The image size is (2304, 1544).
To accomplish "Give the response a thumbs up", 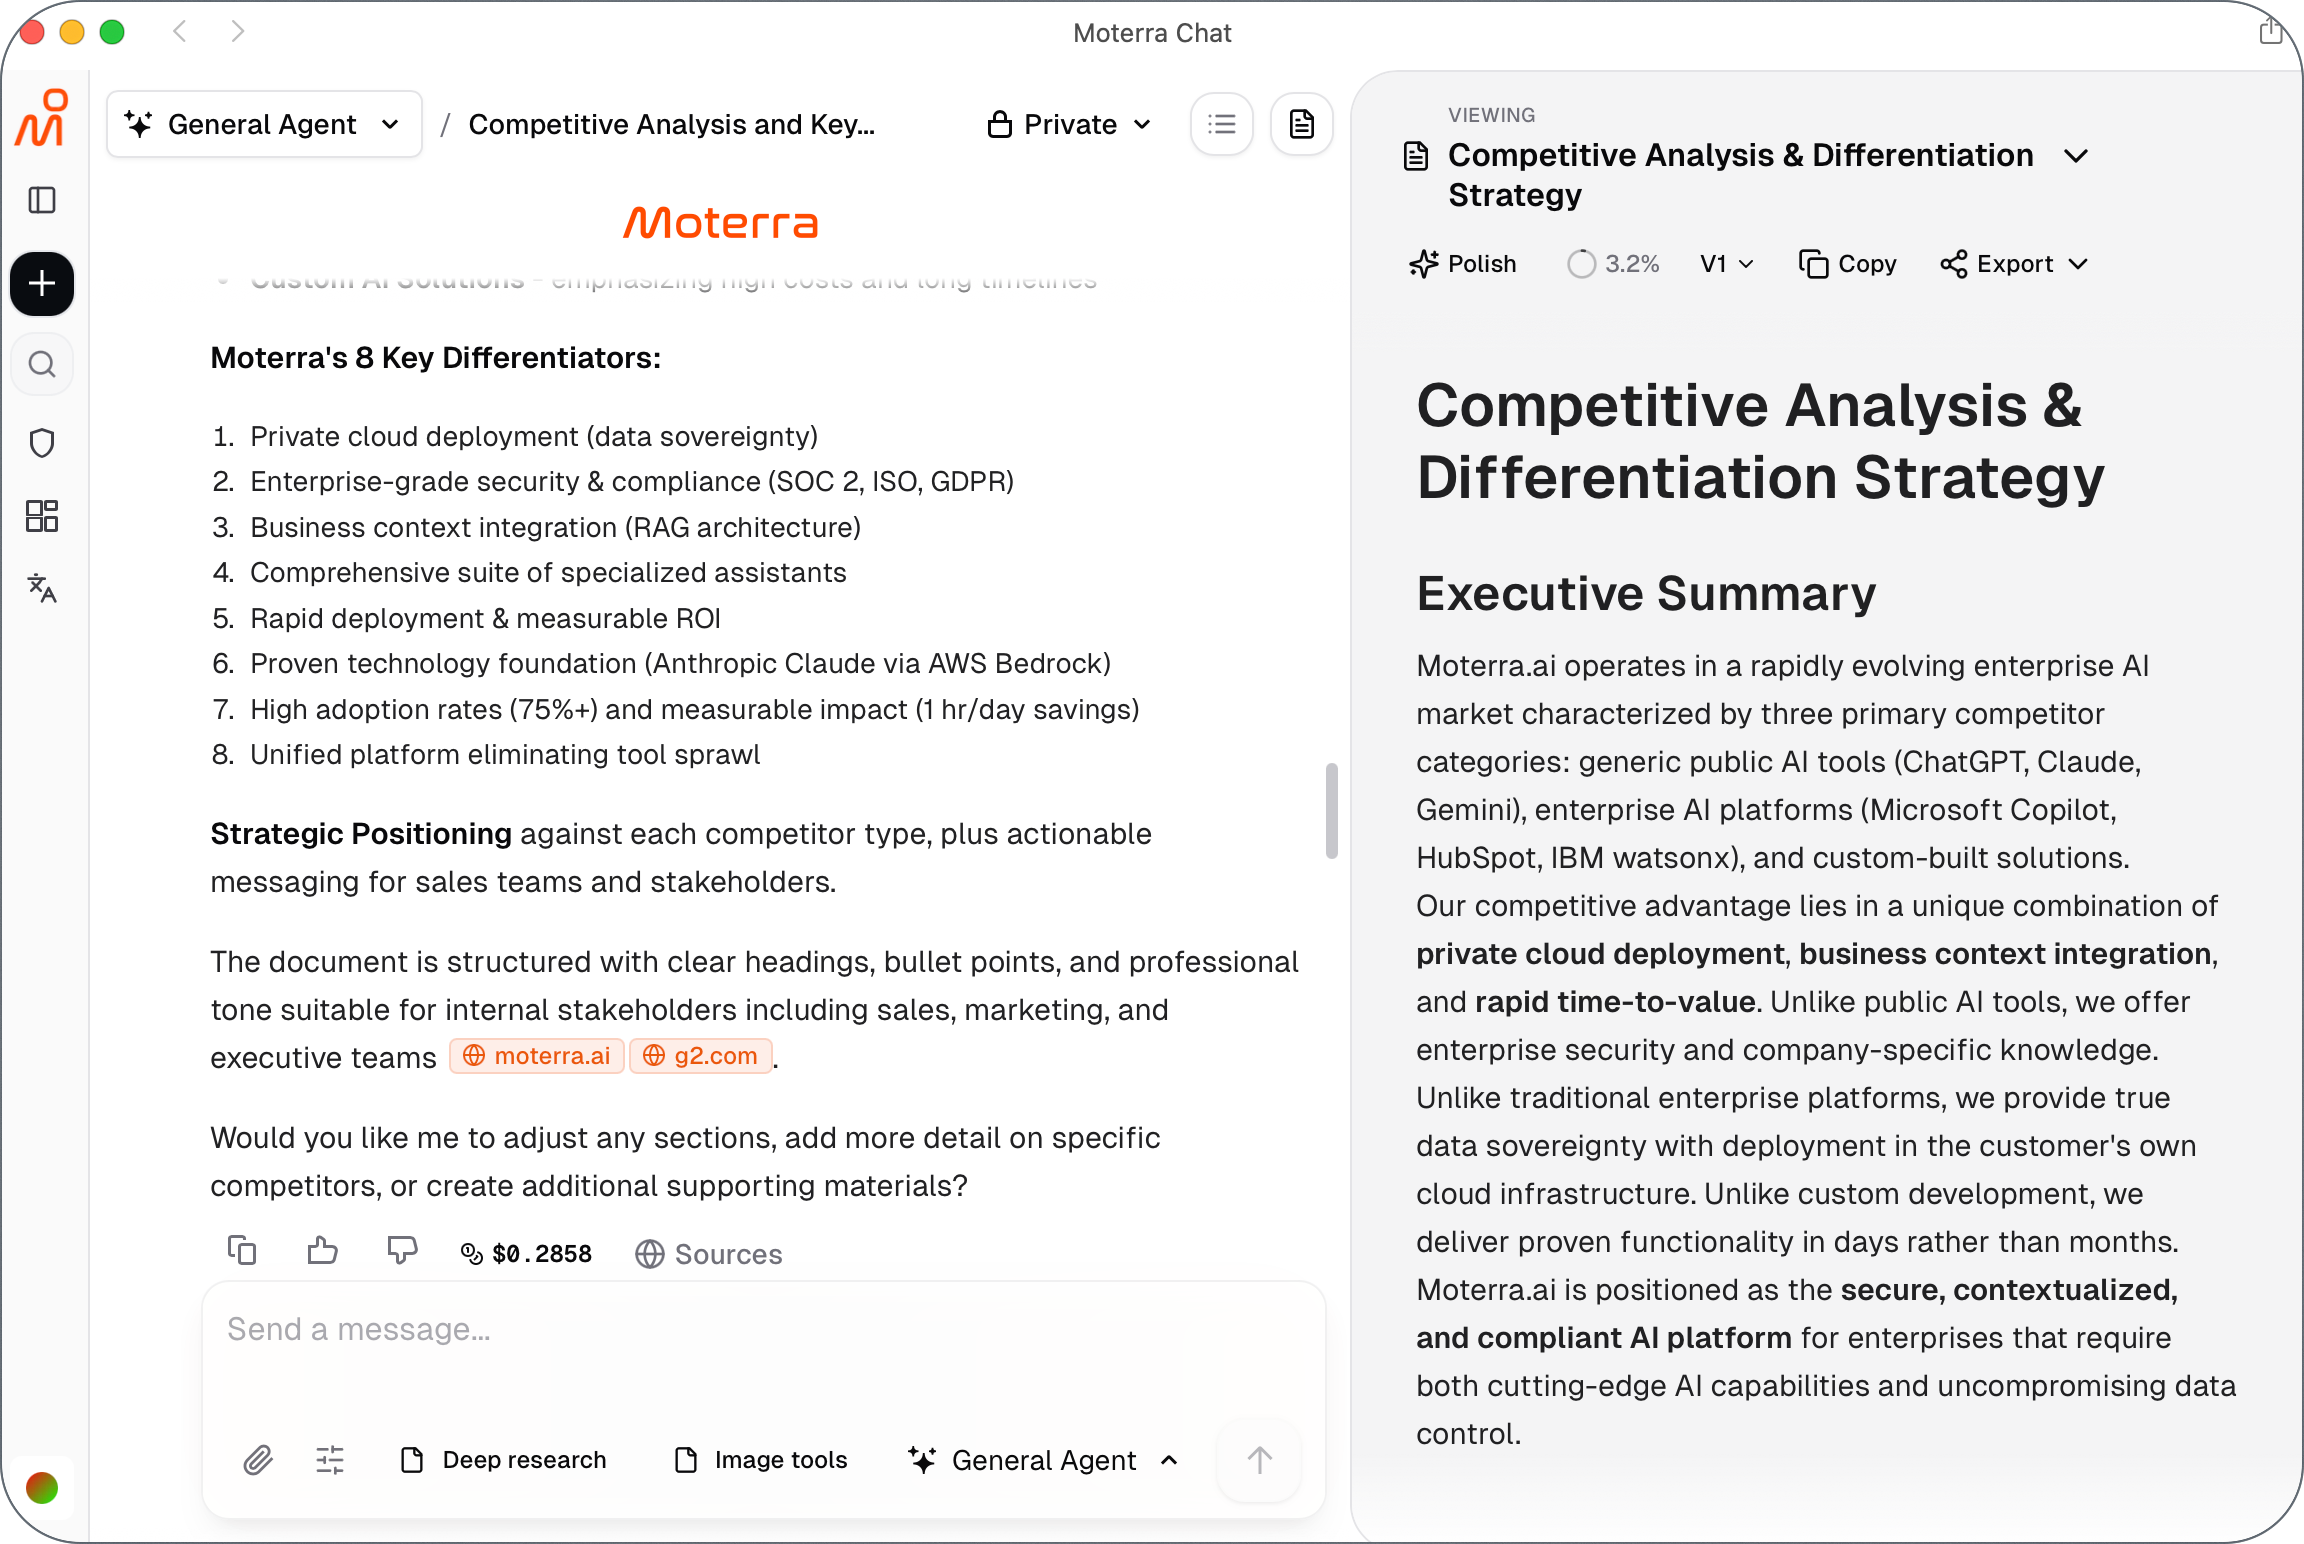I will 322,1251.
